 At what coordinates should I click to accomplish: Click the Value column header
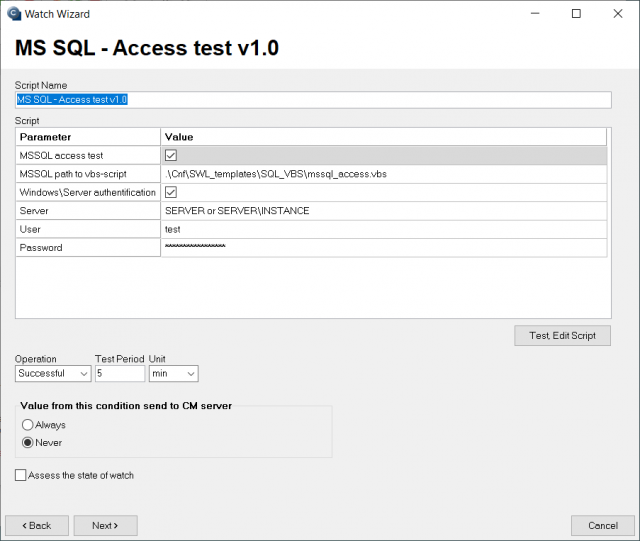(384, 137)
